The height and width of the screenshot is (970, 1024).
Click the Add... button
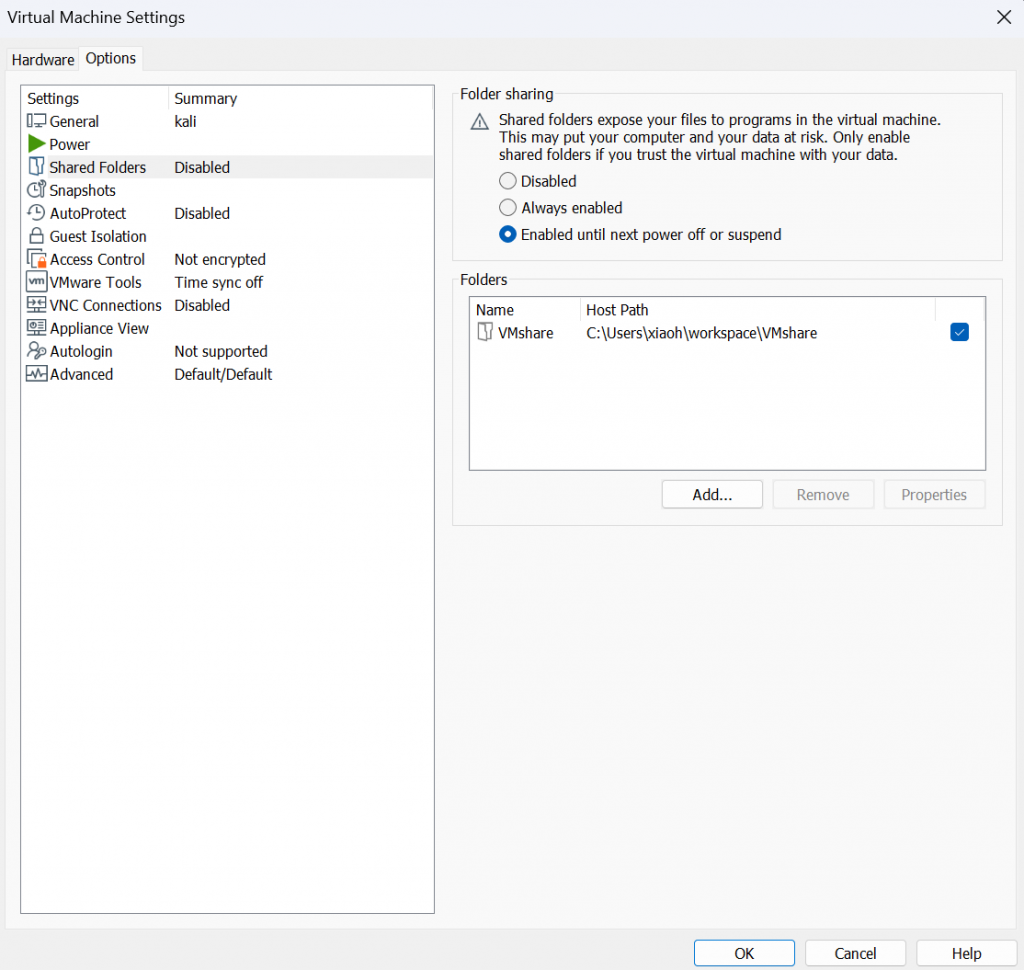(712, 494)
